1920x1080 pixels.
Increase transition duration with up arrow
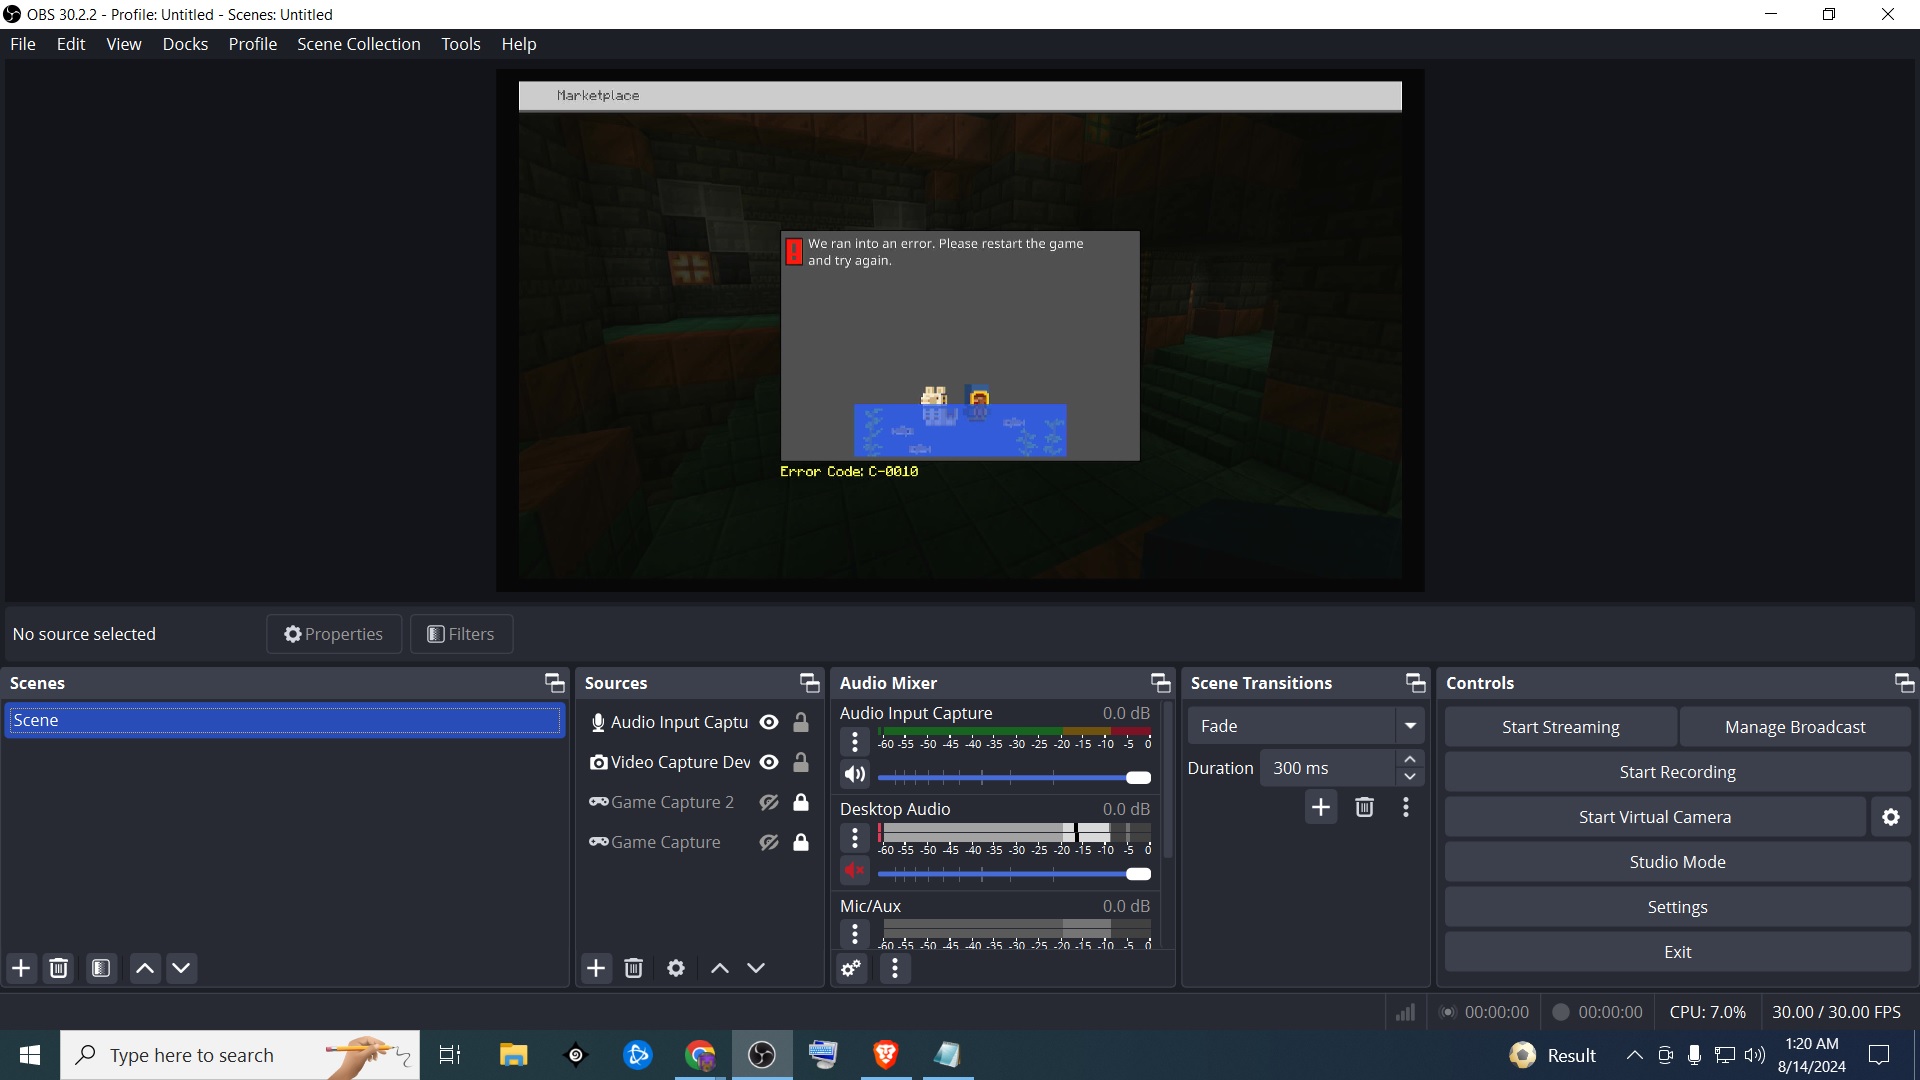[x=1410, y=759]
